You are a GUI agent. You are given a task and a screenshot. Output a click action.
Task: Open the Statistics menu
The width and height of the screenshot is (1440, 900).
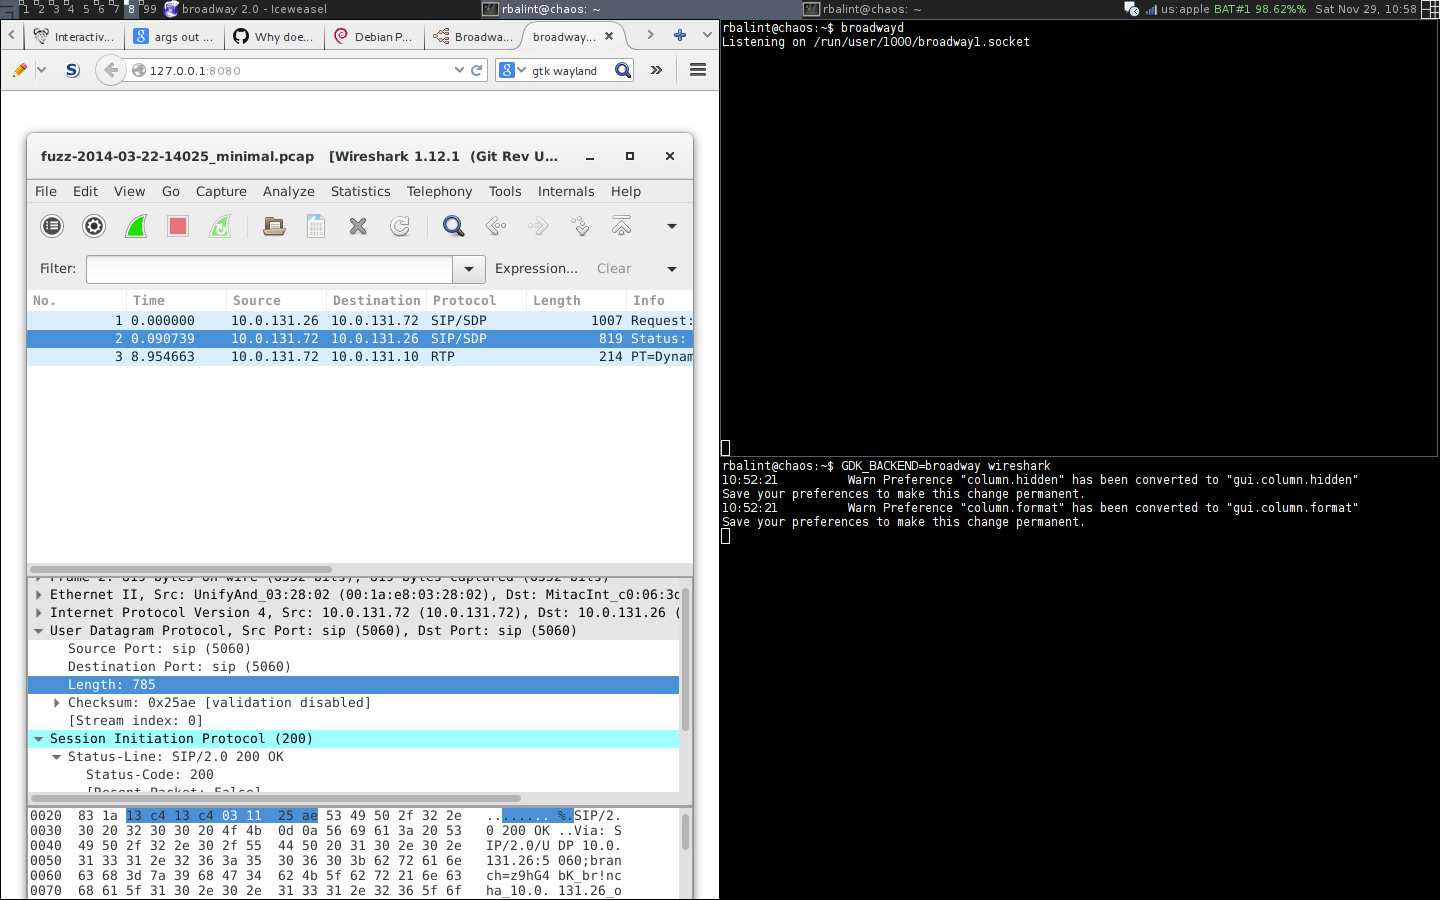[360, 191]
